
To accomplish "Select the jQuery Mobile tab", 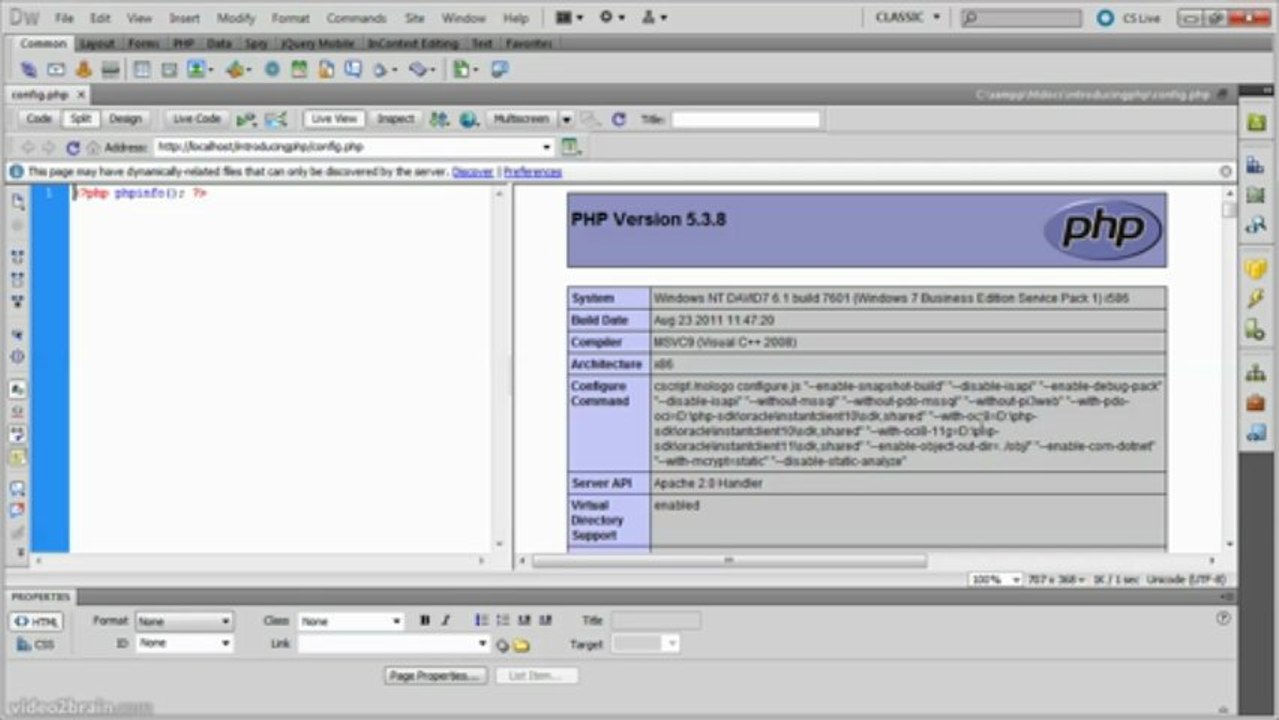I will (x=317, y=44).
